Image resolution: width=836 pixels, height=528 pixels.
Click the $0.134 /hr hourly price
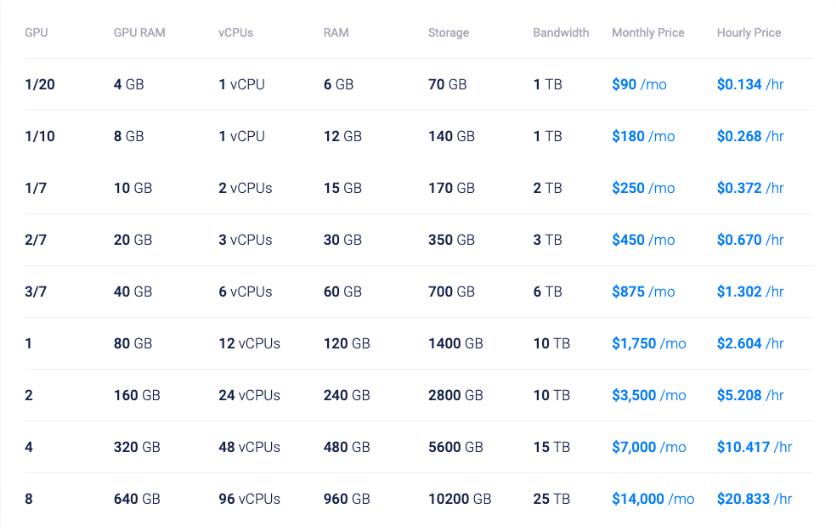click(749, 85)
